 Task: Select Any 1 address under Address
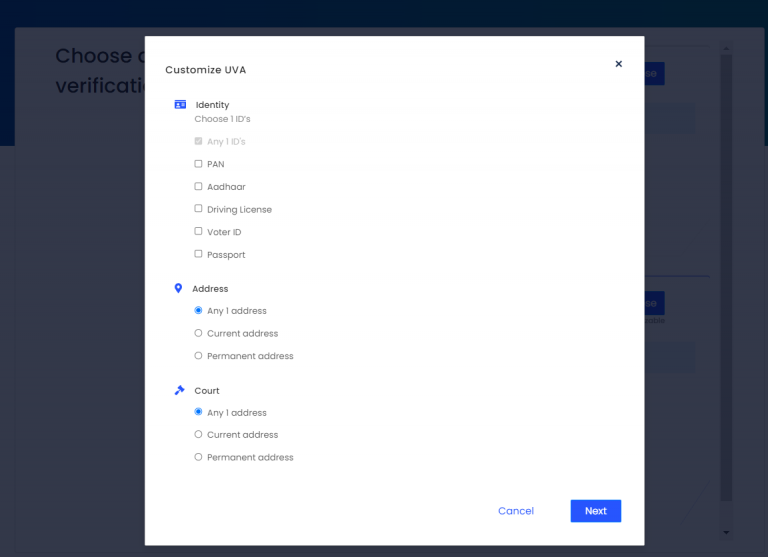198,310
